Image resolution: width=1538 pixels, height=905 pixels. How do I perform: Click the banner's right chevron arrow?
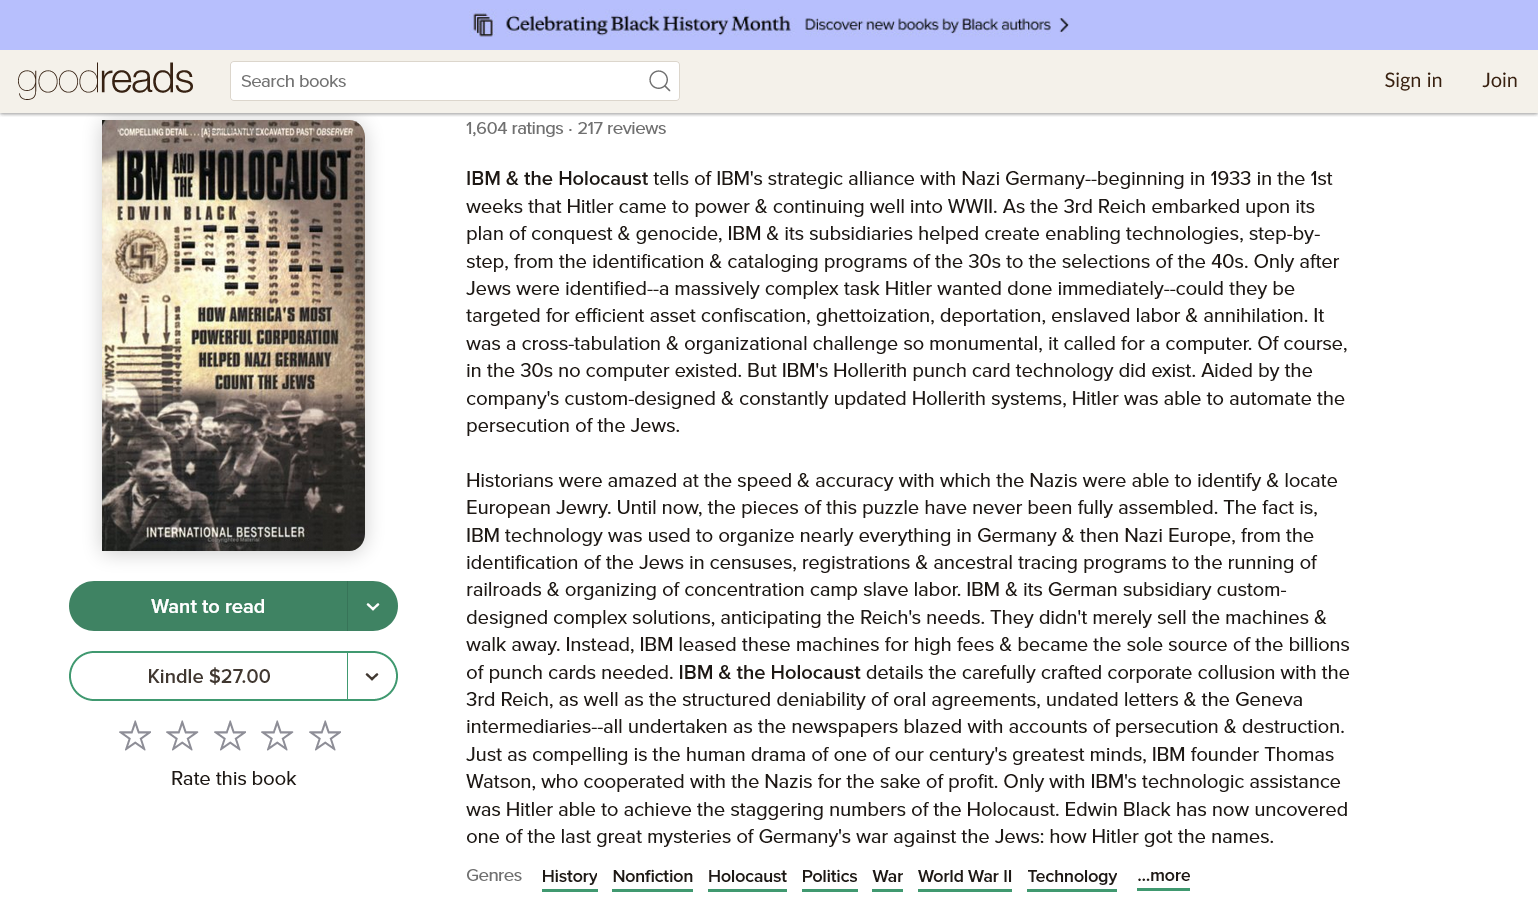1064,25
